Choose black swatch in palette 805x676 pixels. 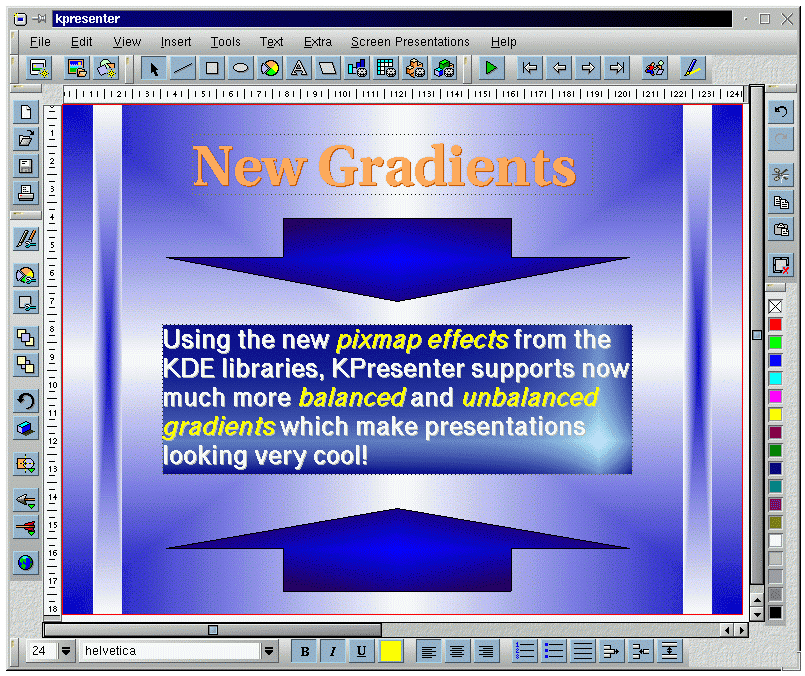tap(775, 612)
